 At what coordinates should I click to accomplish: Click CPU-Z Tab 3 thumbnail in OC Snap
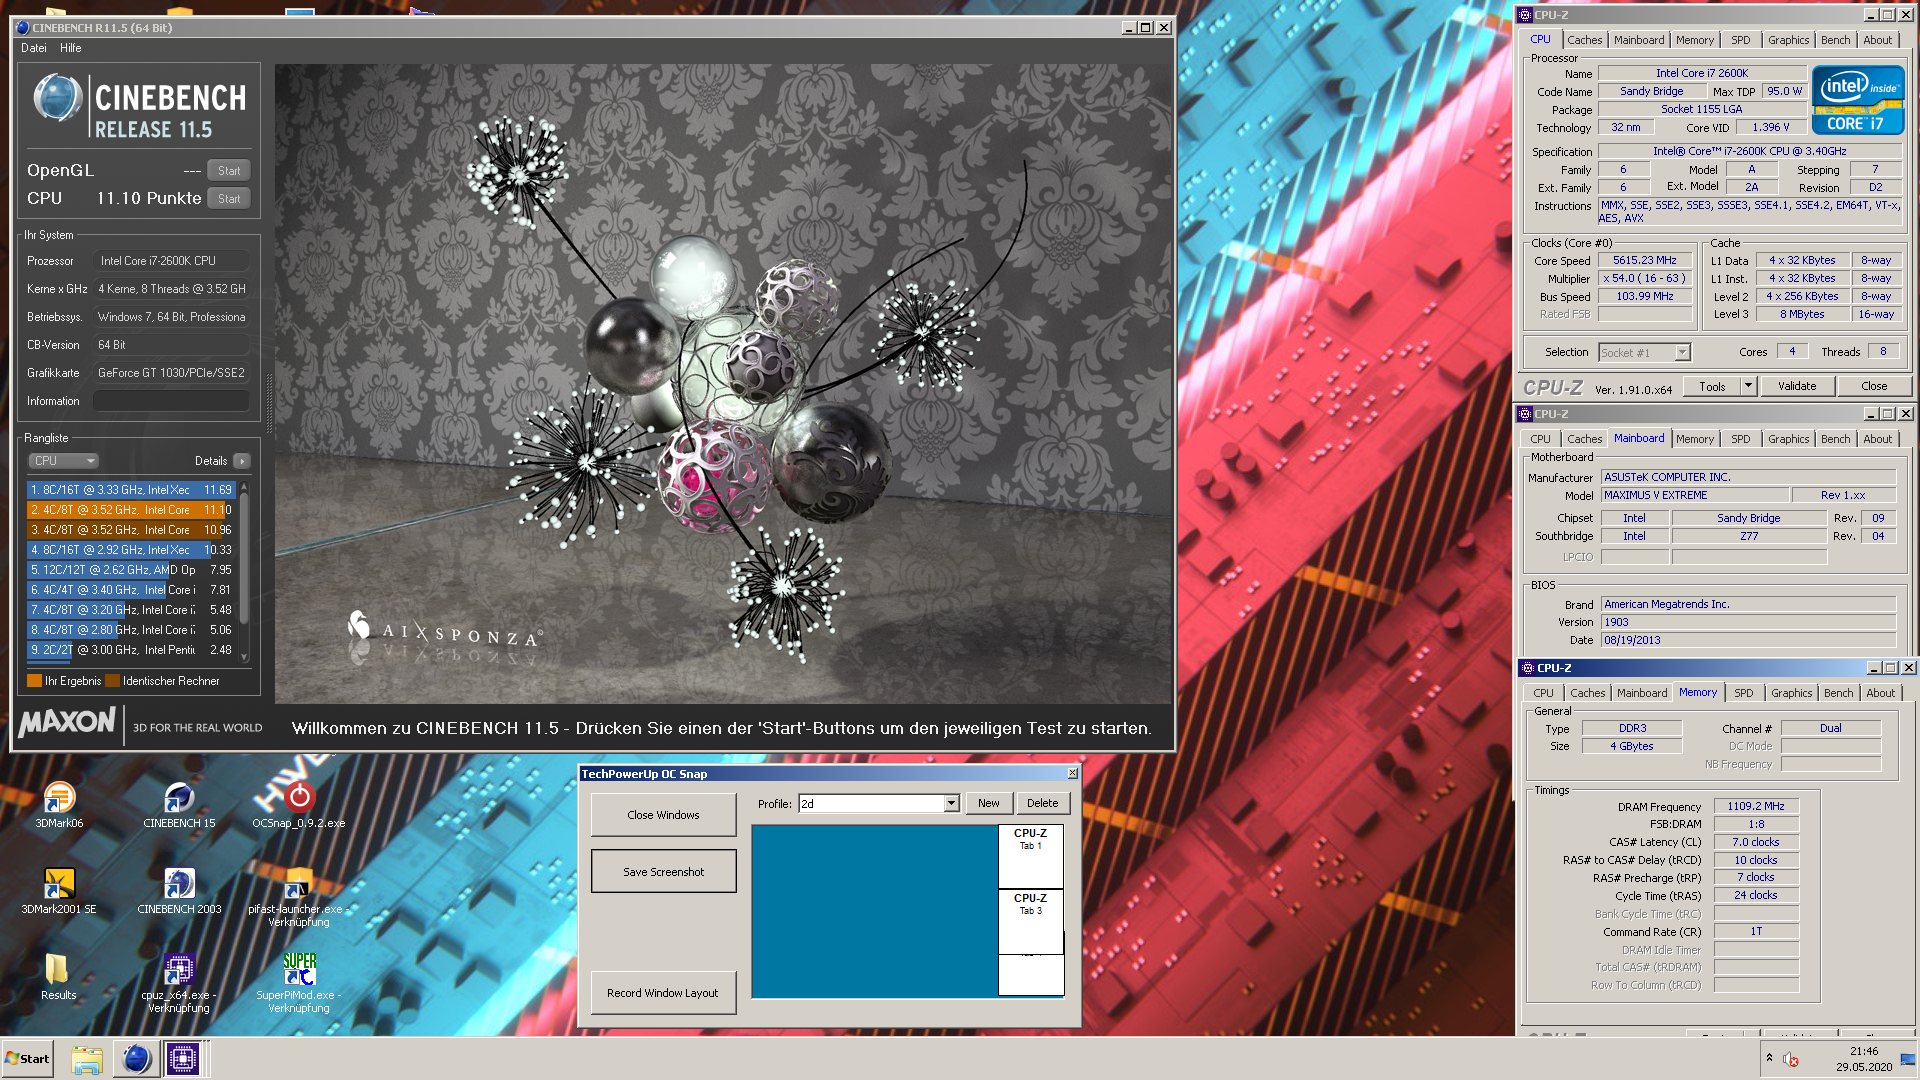[x=1030, y=920]
